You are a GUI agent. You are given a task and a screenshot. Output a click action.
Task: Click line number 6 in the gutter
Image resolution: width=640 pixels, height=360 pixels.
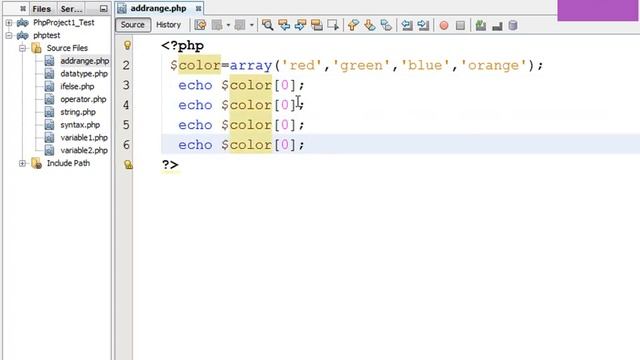(x=126, y=145)
